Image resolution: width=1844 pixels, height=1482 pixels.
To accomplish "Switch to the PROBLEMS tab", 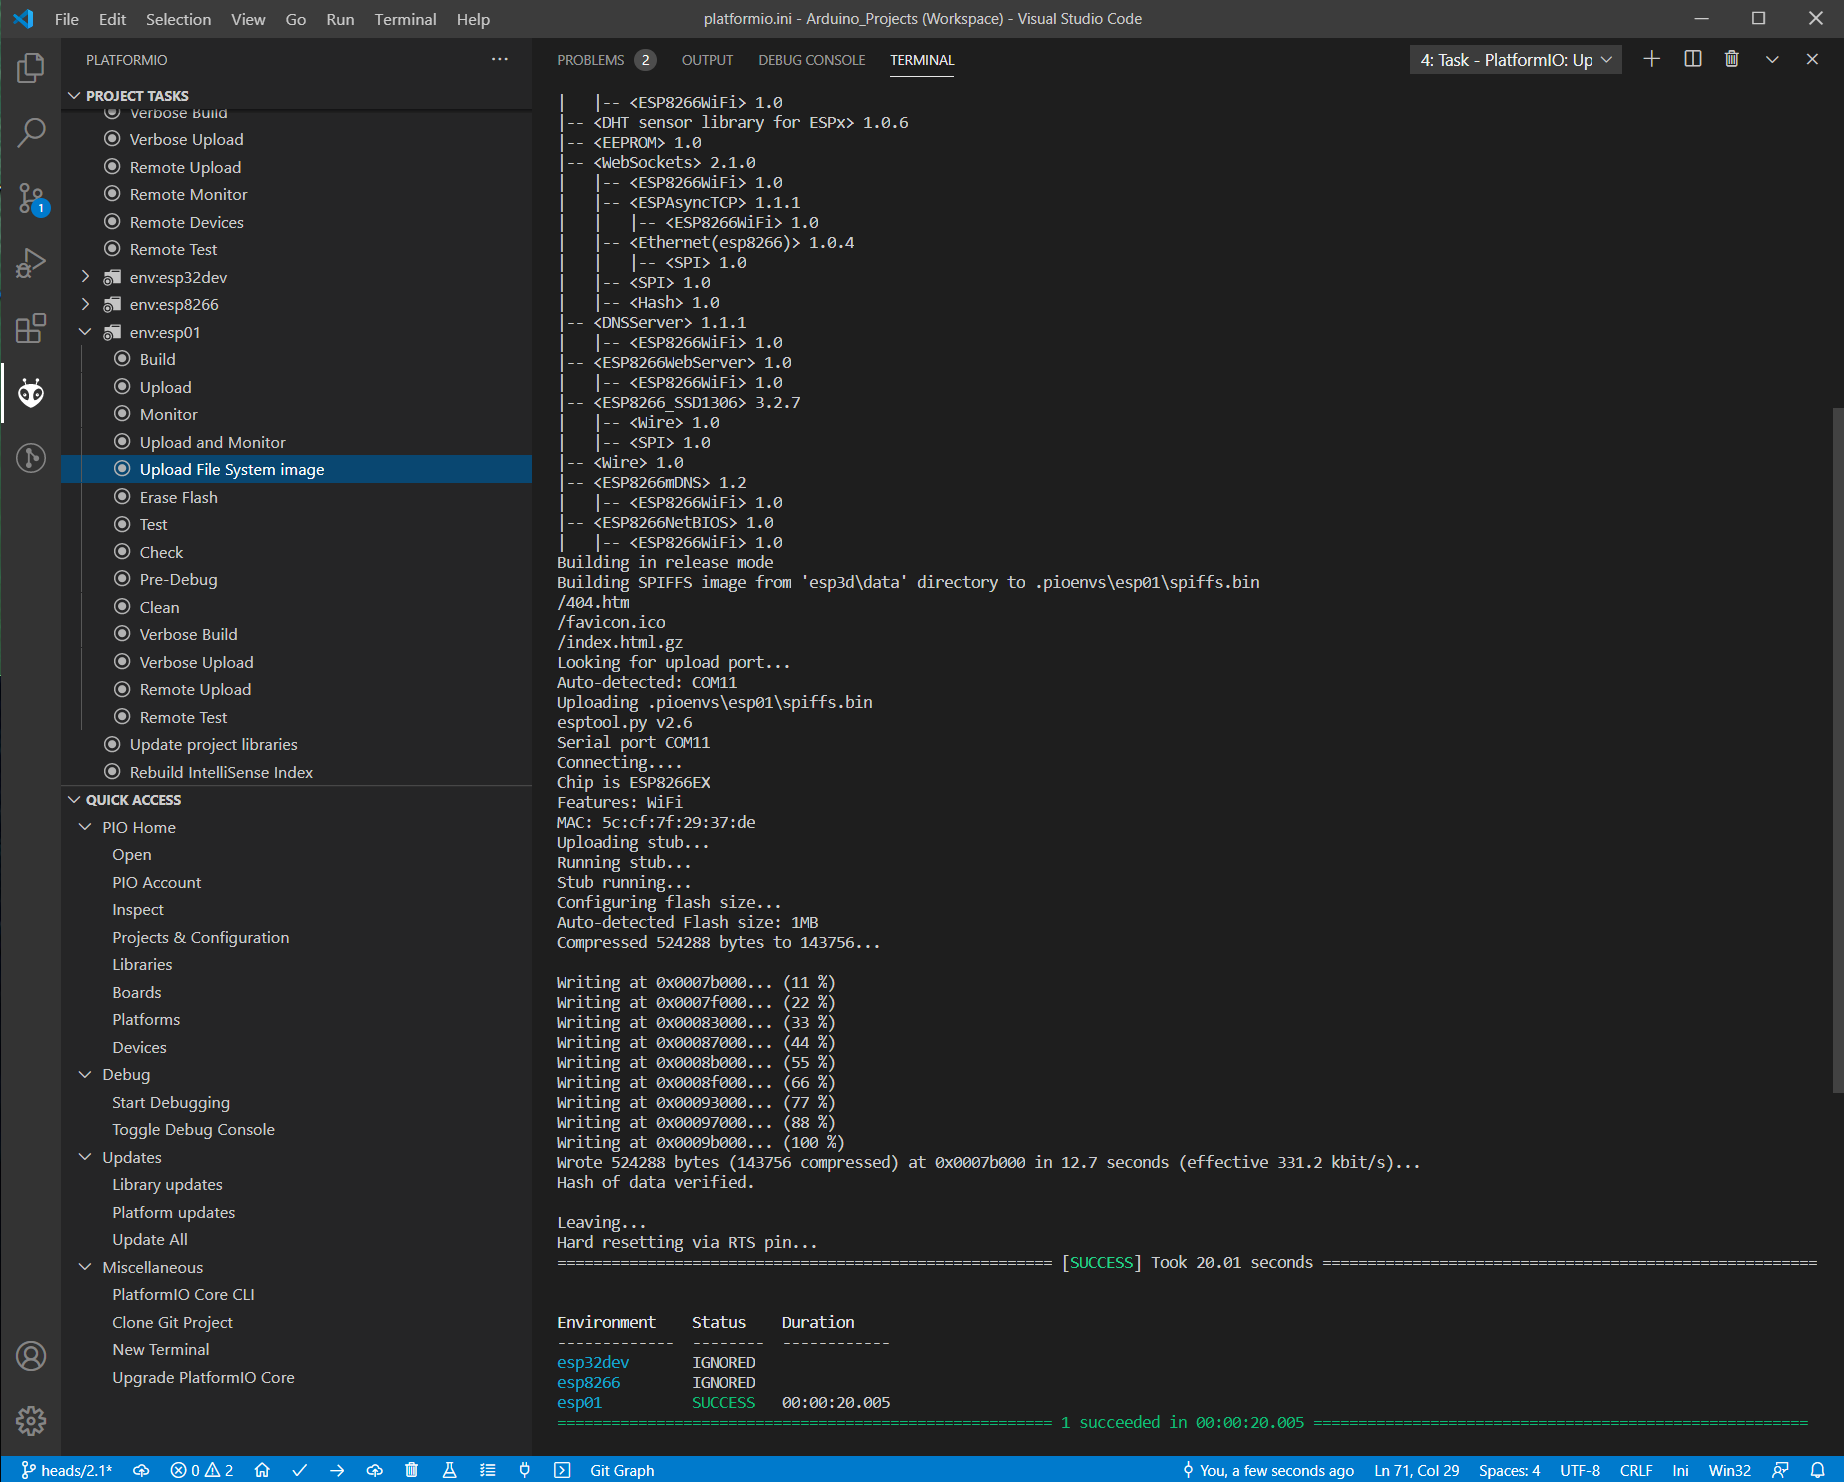I will [x=591, y=60].
